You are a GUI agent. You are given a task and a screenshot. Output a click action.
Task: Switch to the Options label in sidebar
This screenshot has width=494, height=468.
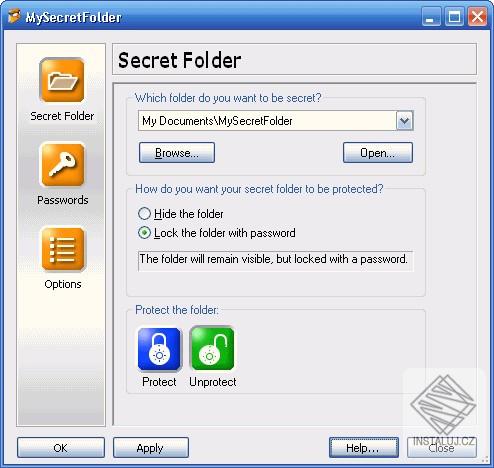[x=63, y=284]
